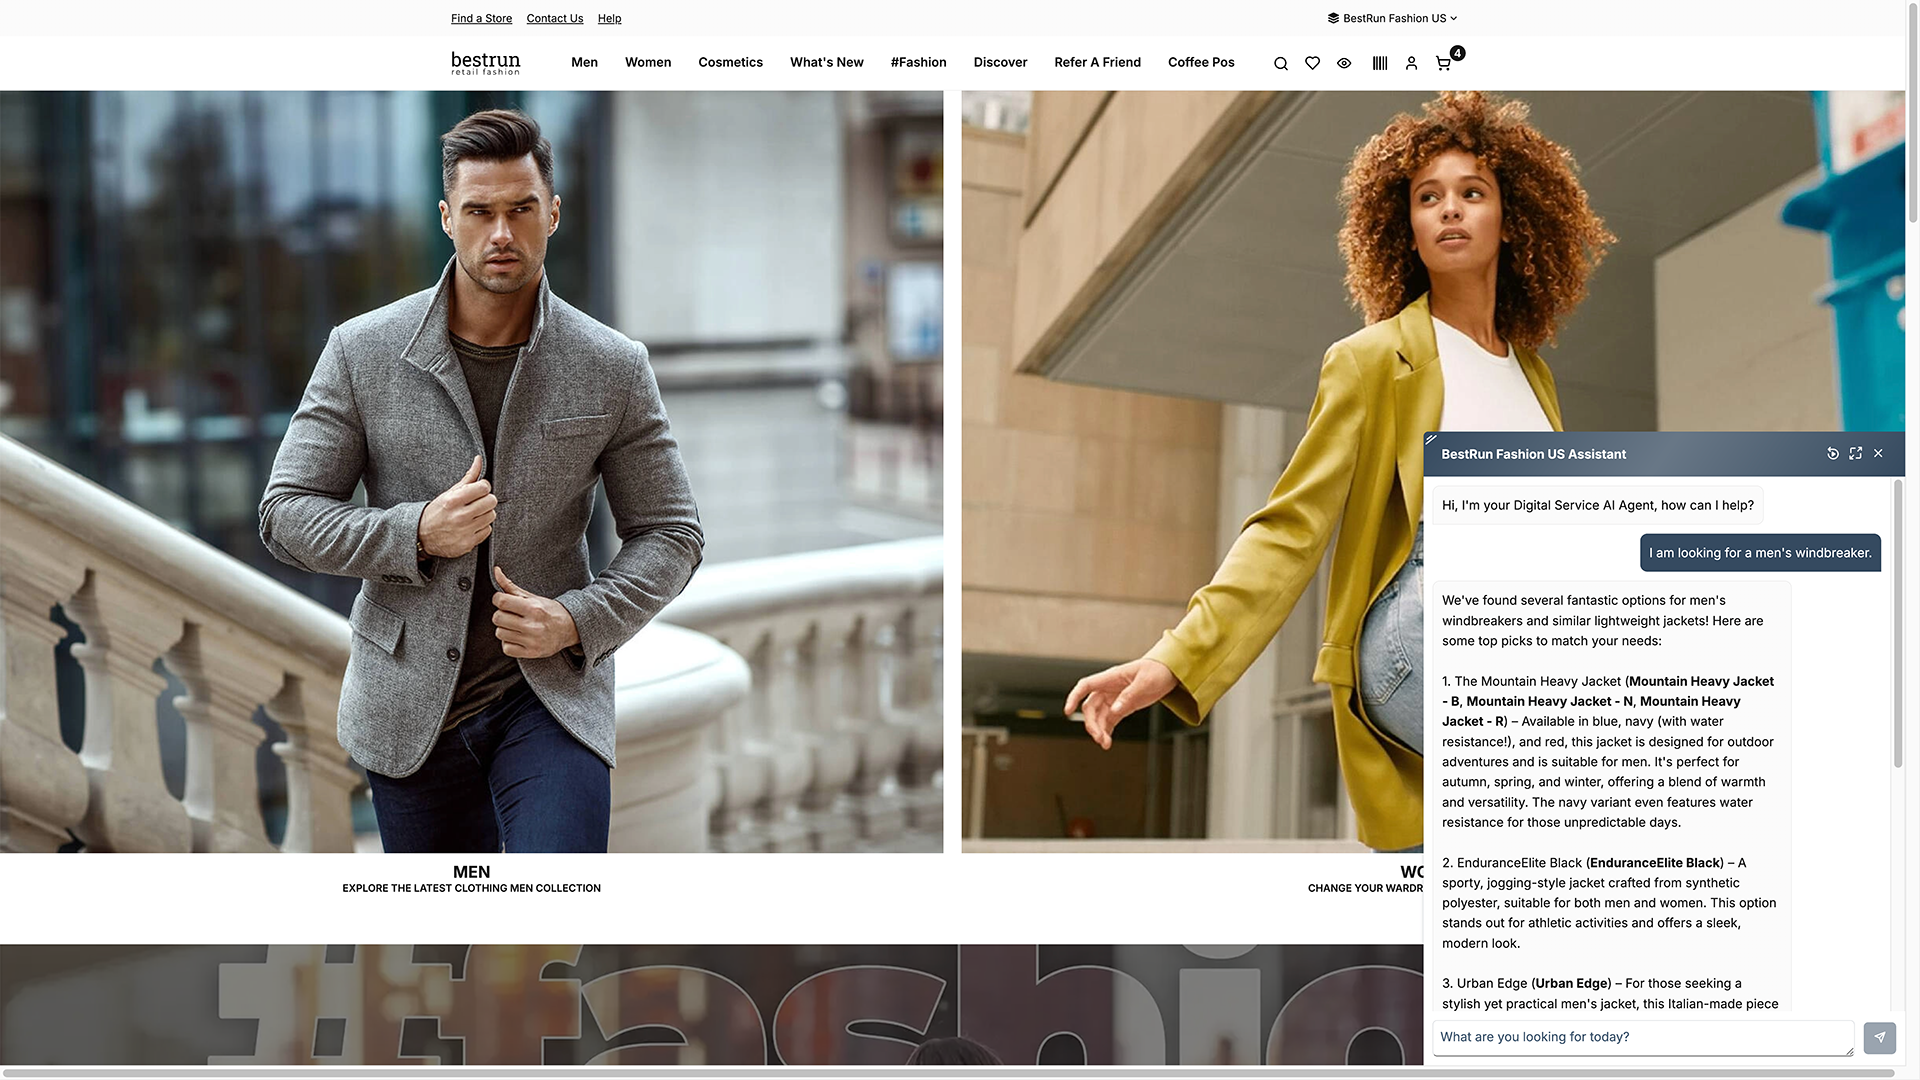Open the shopping cart icon
Screen dimensions: 1920x1080
[x=1443, y=63]
